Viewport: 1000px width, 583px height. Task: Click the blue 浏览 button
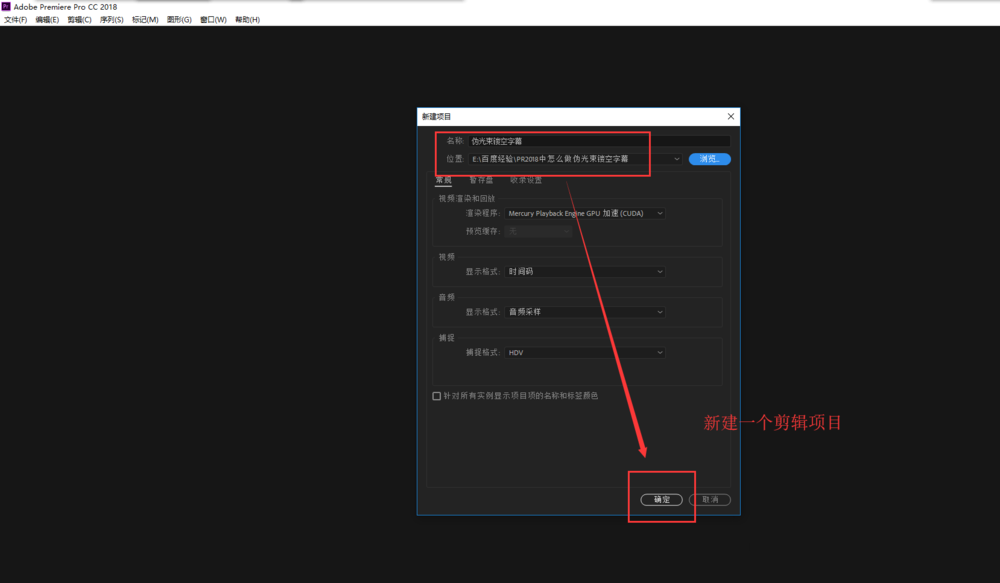pyautogui.click(x=710, y=159)
